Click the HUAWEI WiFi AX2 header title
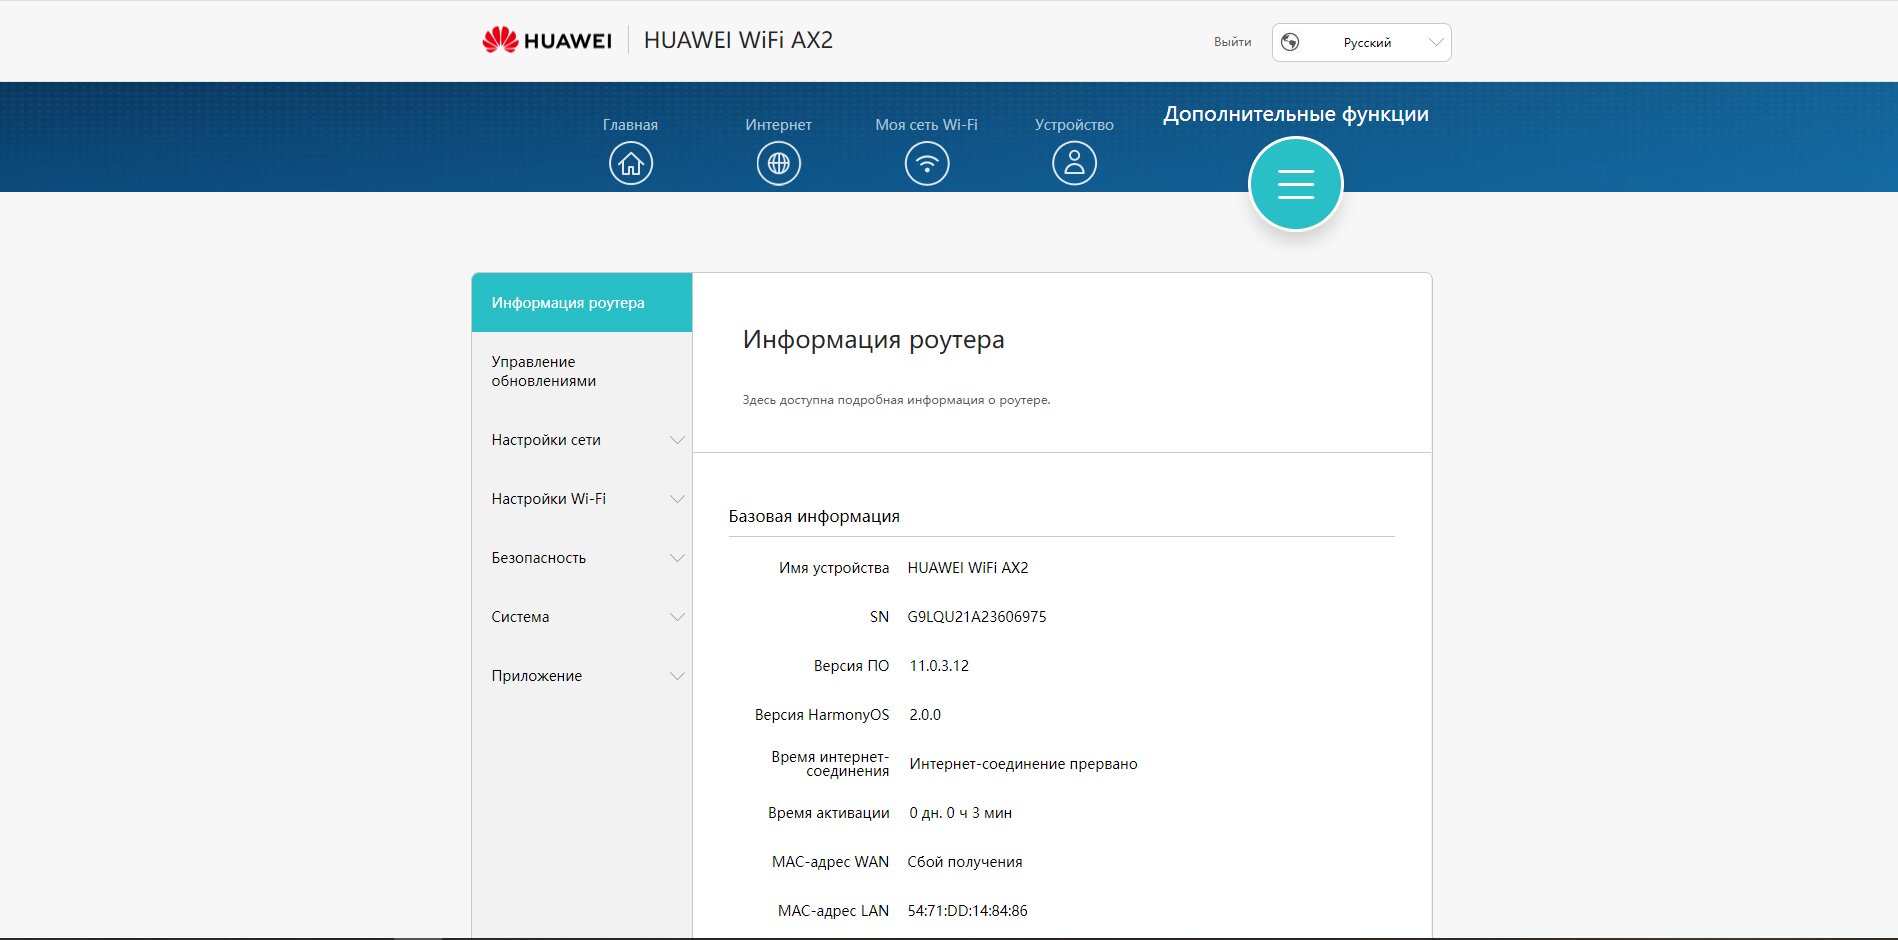Screen dimensions: 1898x940 [738, 40]
